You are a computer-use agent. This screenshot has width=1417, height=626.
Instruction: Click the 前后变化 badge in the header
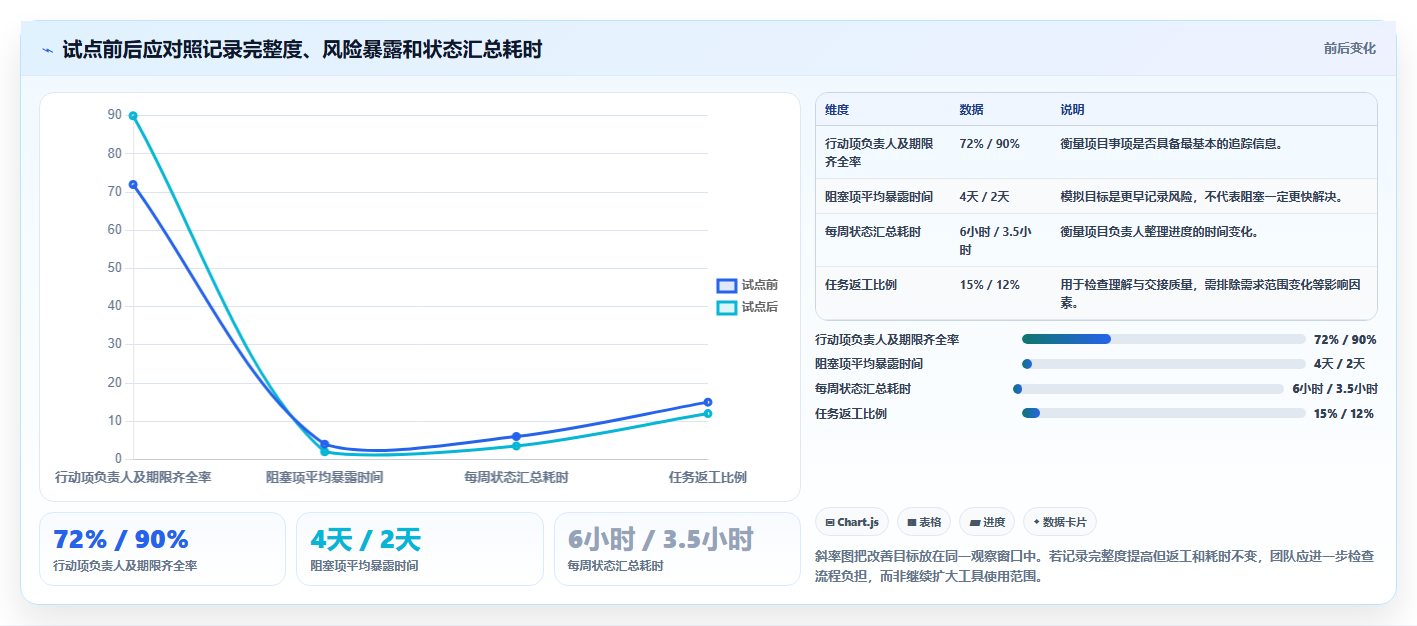1349,48
